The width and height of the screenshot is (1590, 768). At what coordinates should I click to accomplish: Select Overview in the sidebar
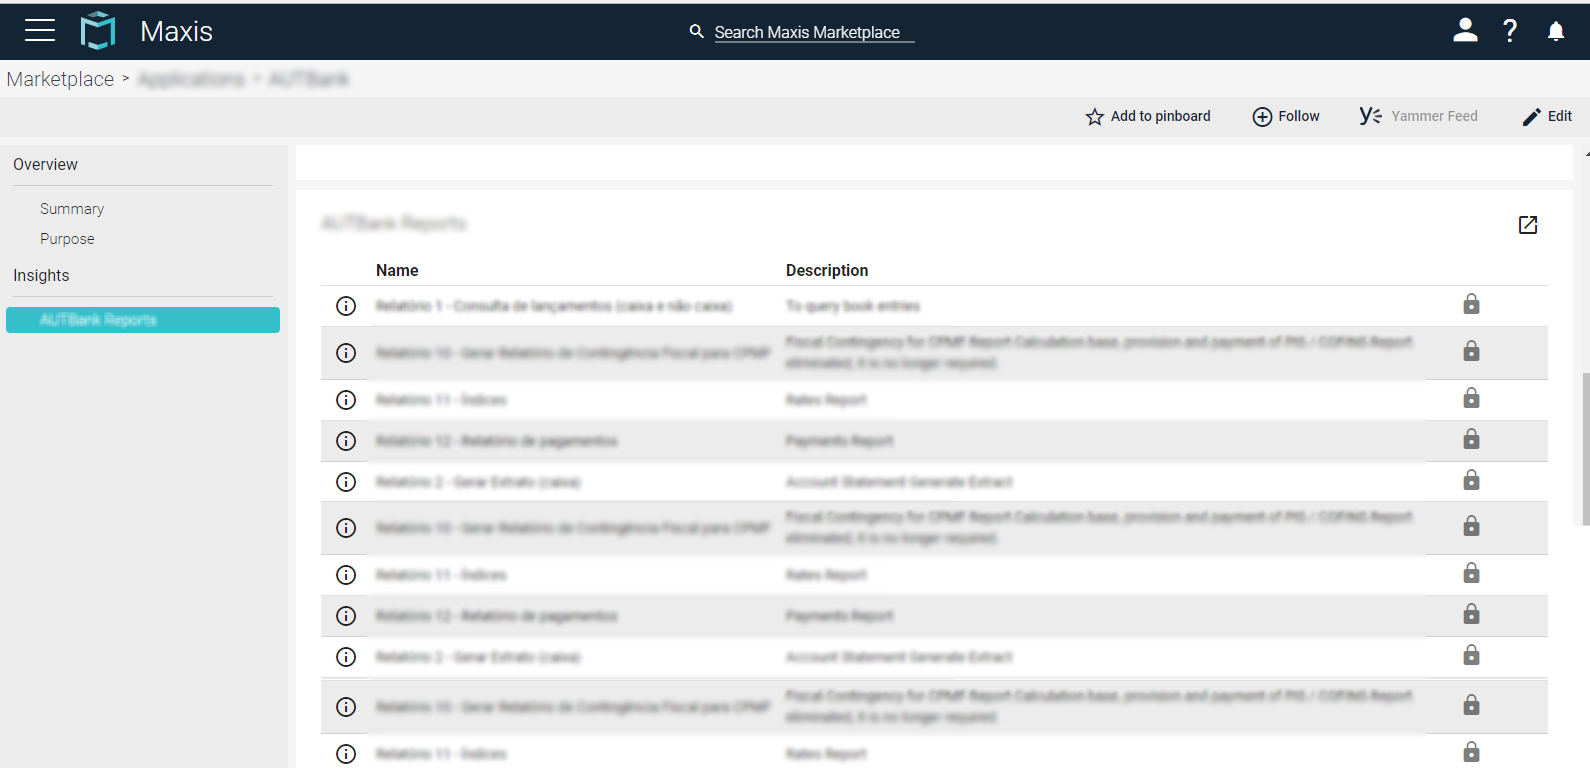click(x=45, y=165)
